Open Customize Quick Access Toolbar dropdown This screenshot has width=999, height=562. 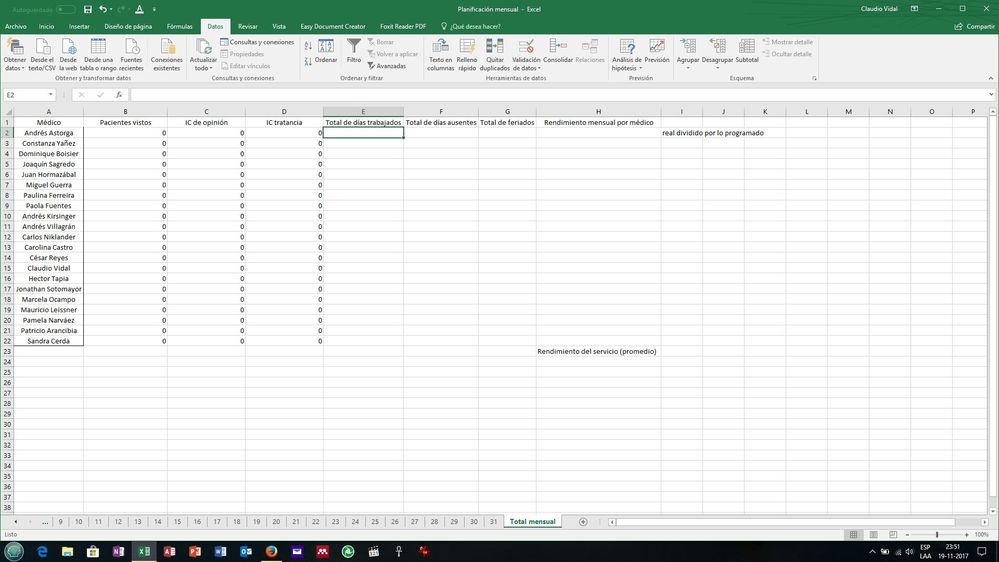click(154, 10)
